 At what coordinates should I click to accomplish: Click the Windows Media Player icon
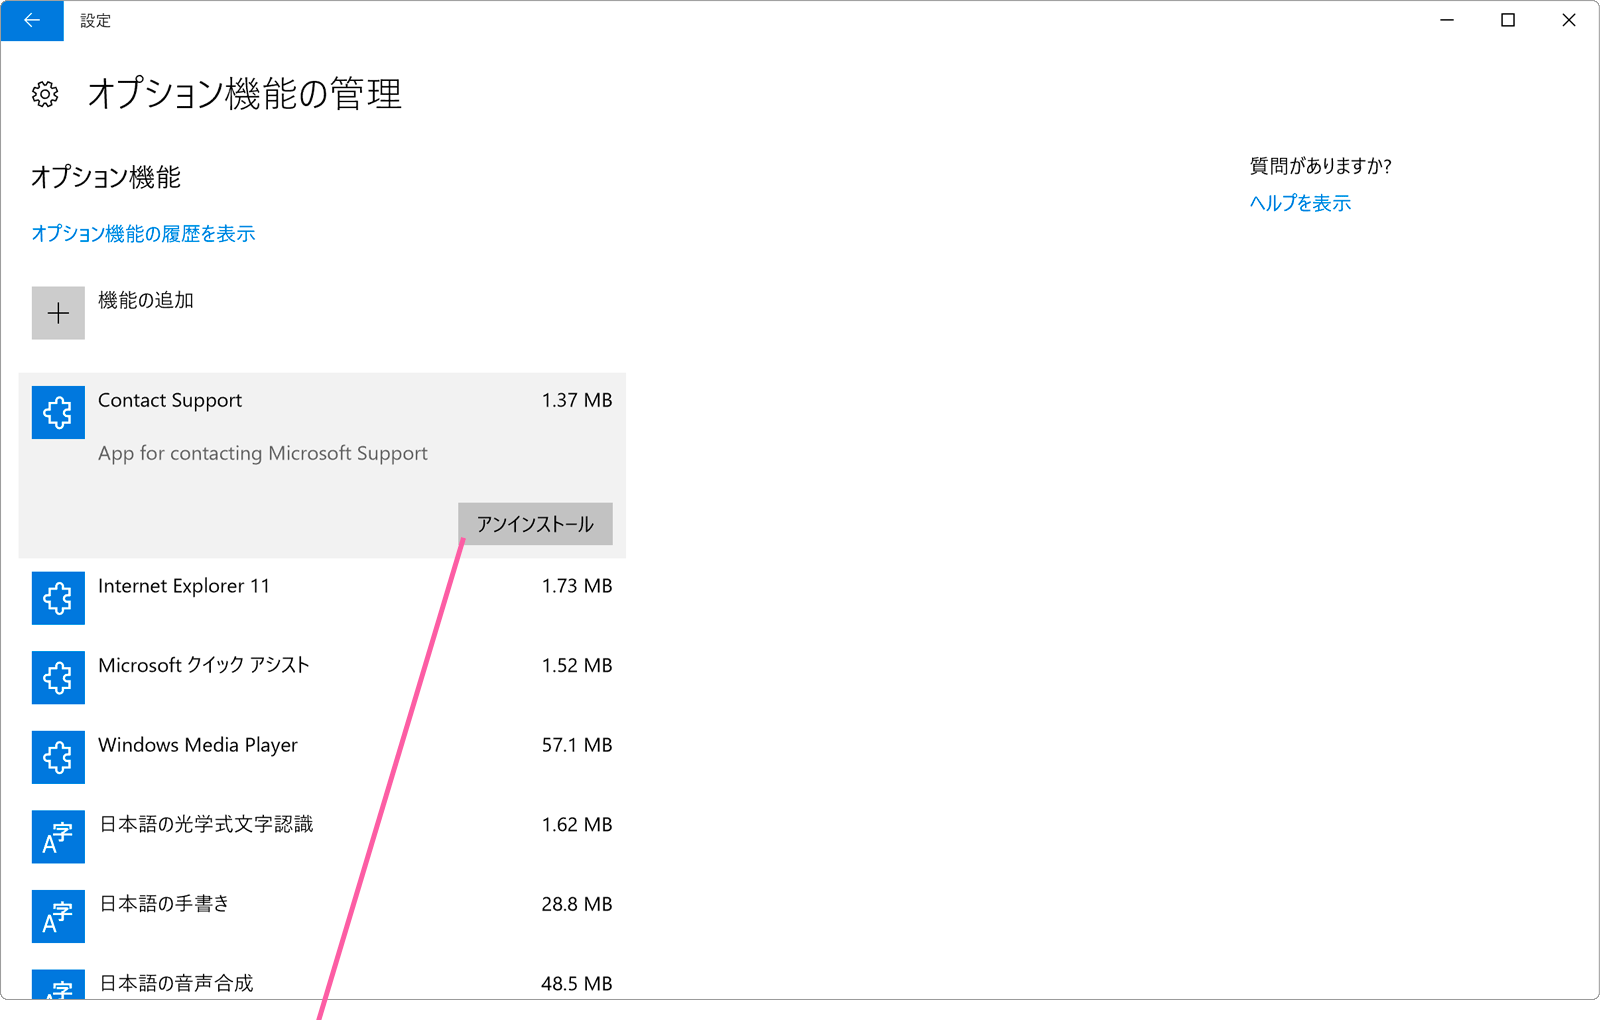tap(58, 757)
